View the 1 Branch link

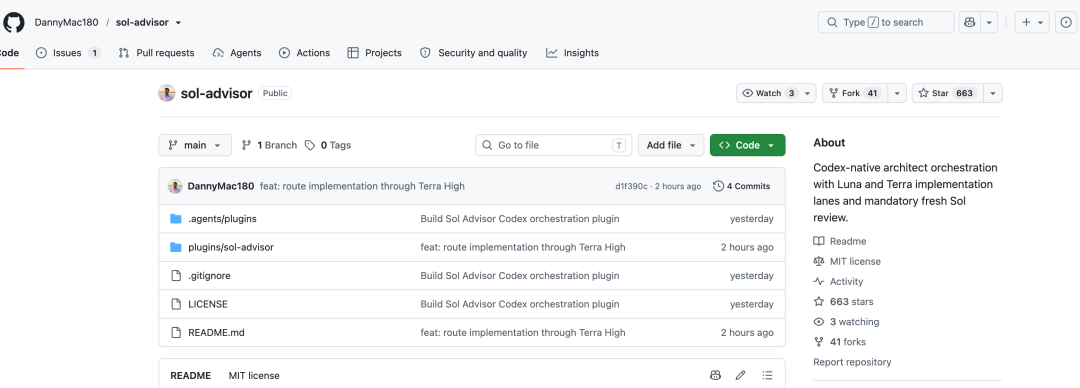click(269, 145)
